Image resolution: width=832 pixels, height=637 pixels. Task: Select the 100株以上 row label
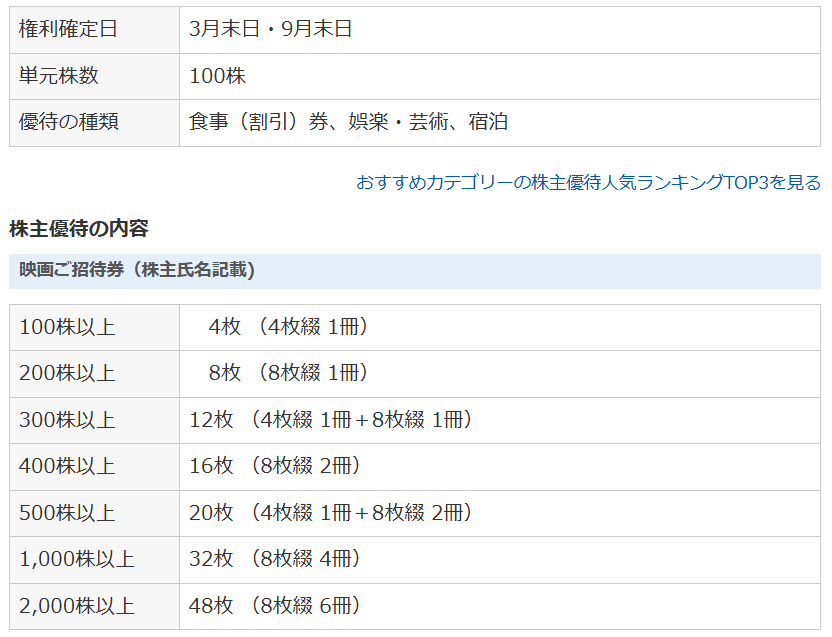click(94, 328)
